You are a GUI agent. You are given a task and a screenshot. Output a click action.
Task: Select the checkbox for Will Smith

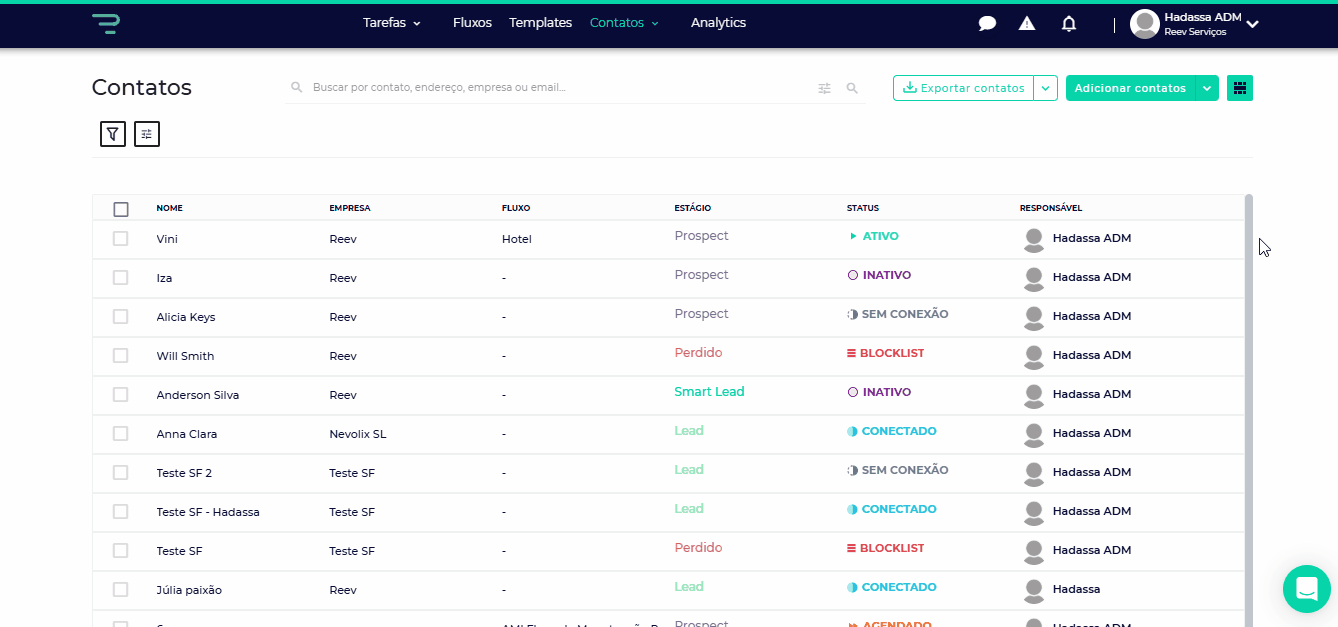[121, 356]
